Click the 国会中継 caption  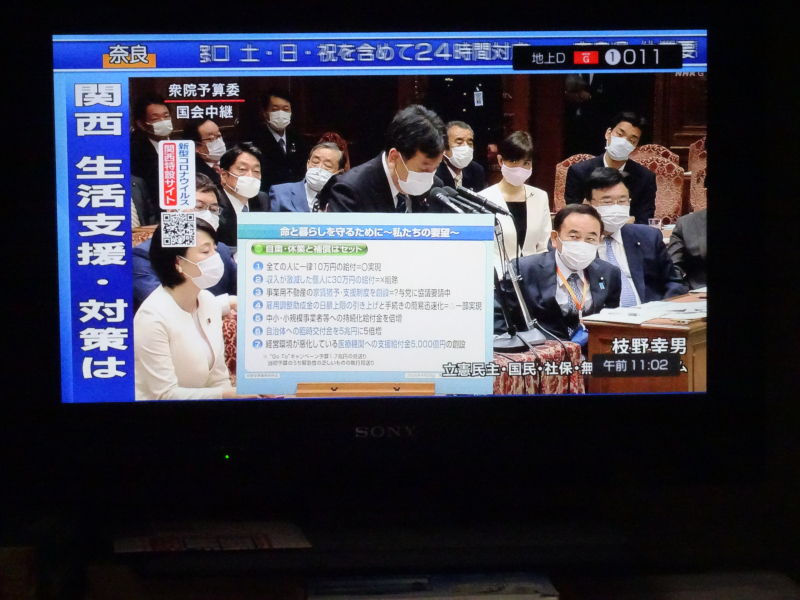tap(205, 111)
